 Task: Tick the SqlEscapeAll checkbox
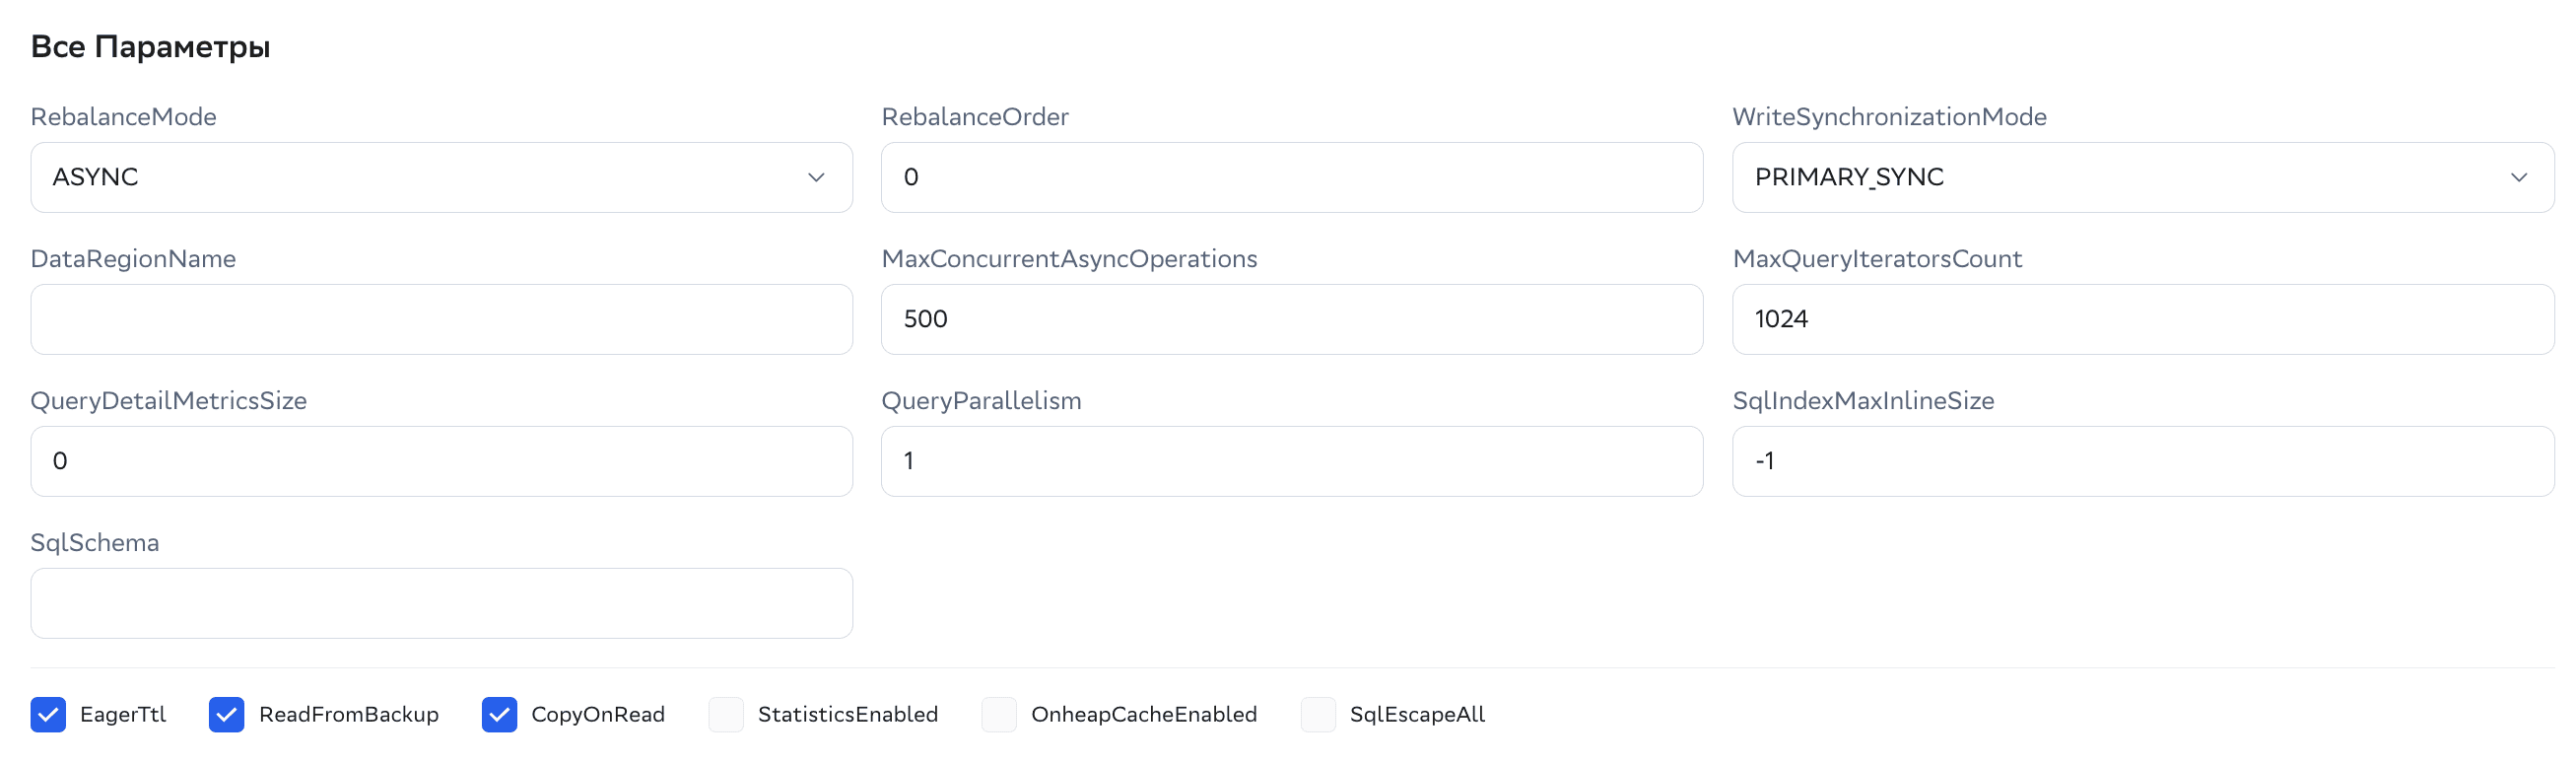(x=1318, y=715)
